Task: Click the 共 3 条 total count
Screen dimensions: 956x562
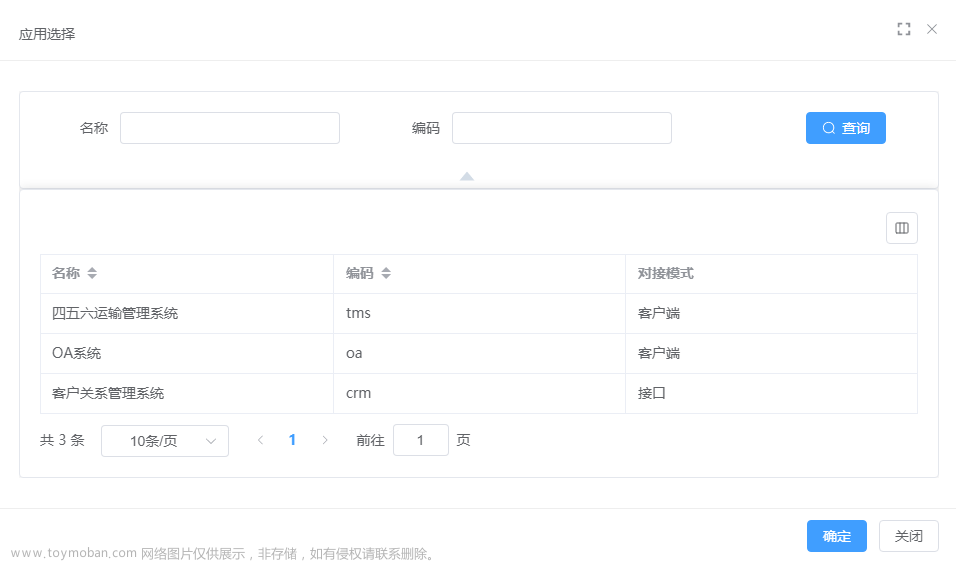Action: 62,440
